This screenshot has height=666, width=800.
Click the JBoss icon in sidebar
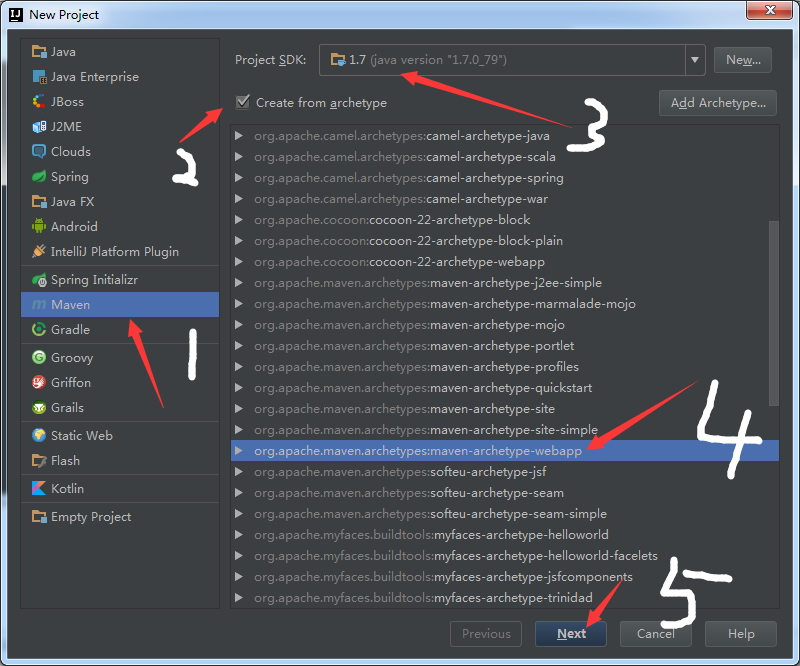pos(39,102)
